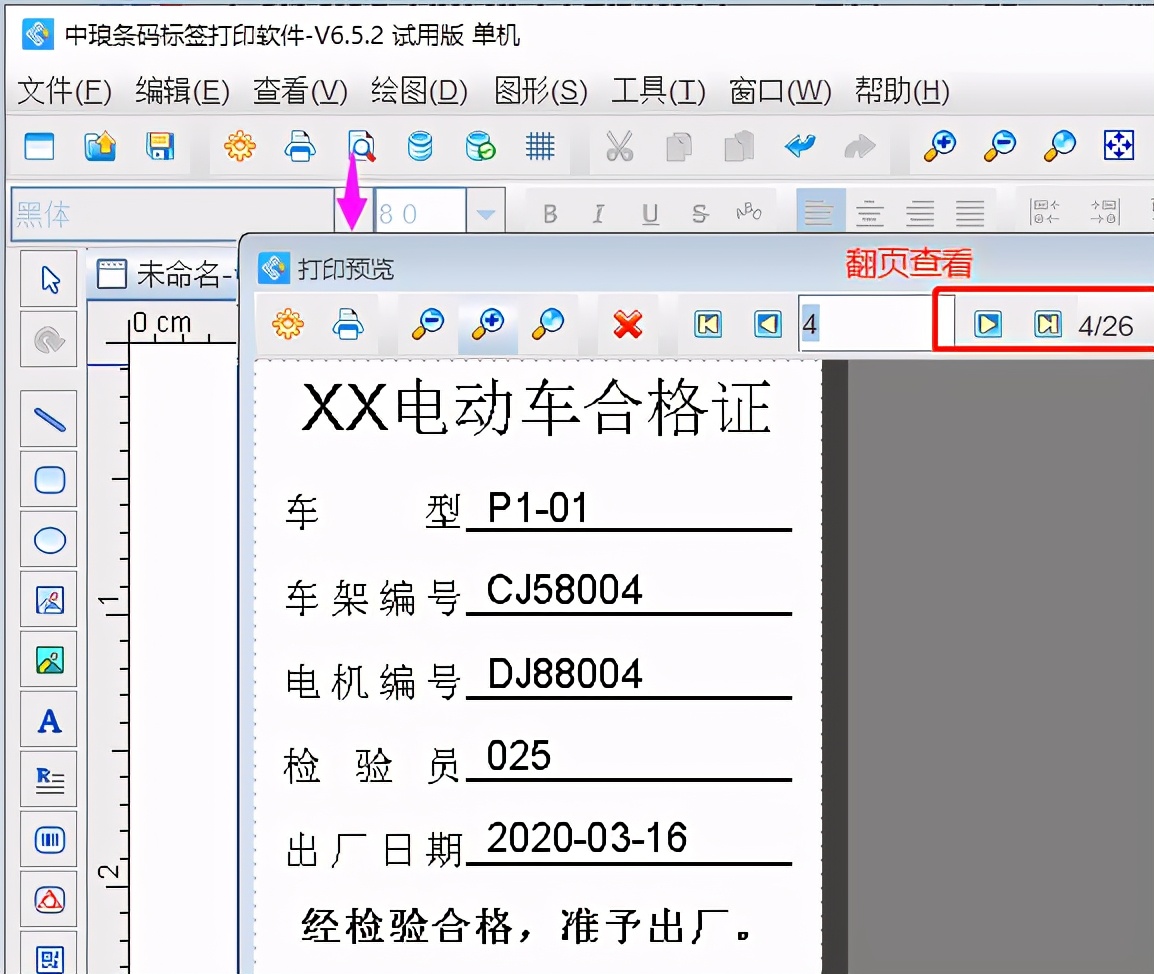Choose the ellipse drawing tool
The width and height of the screenshot is (1154, 974).
(49, 539)
